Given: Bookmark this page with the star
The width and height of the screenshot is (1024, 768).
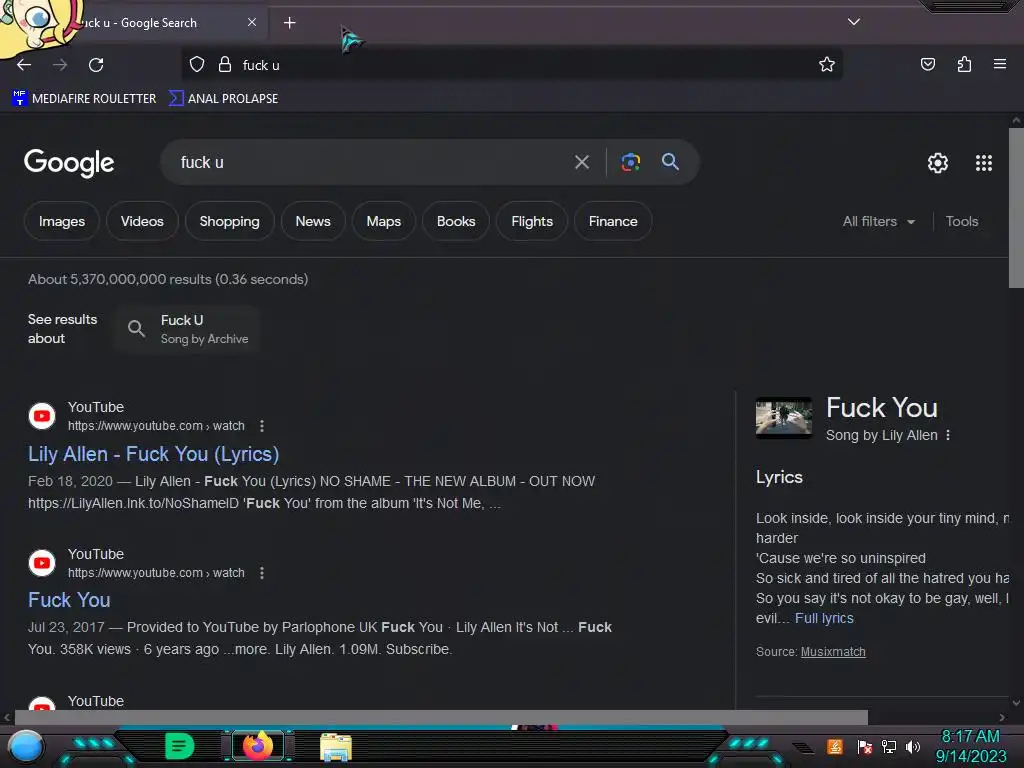Looking at the screenshot, I should pos(827,64).
